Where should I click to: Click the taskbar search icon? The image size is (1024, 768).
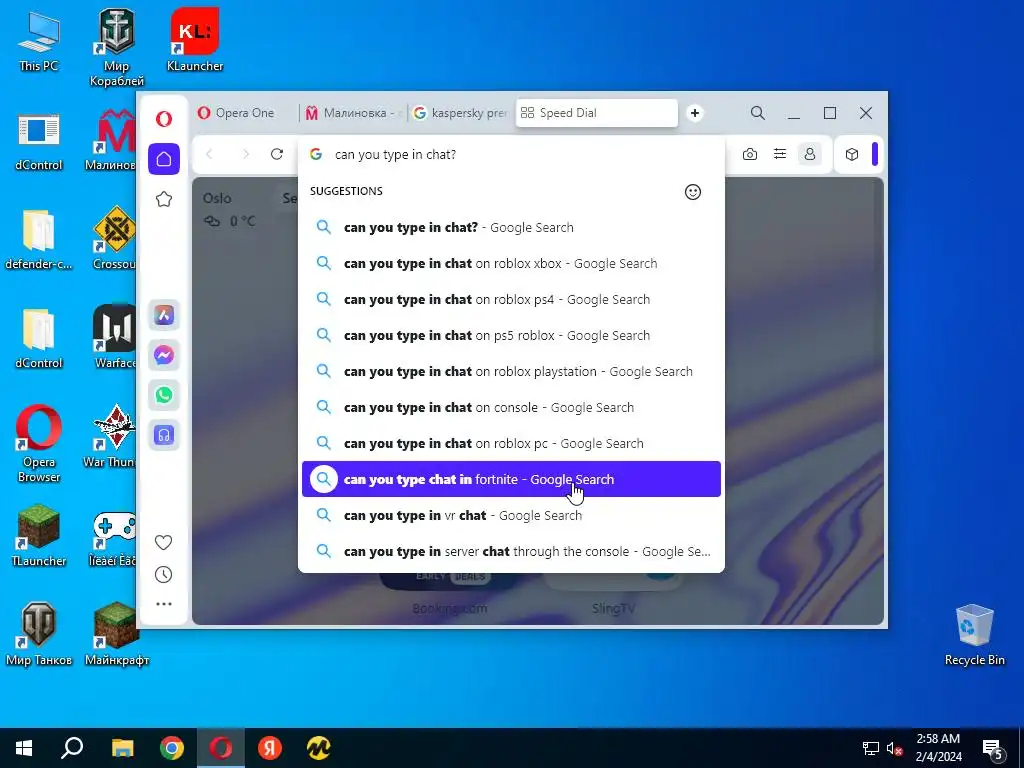(72, 748)
